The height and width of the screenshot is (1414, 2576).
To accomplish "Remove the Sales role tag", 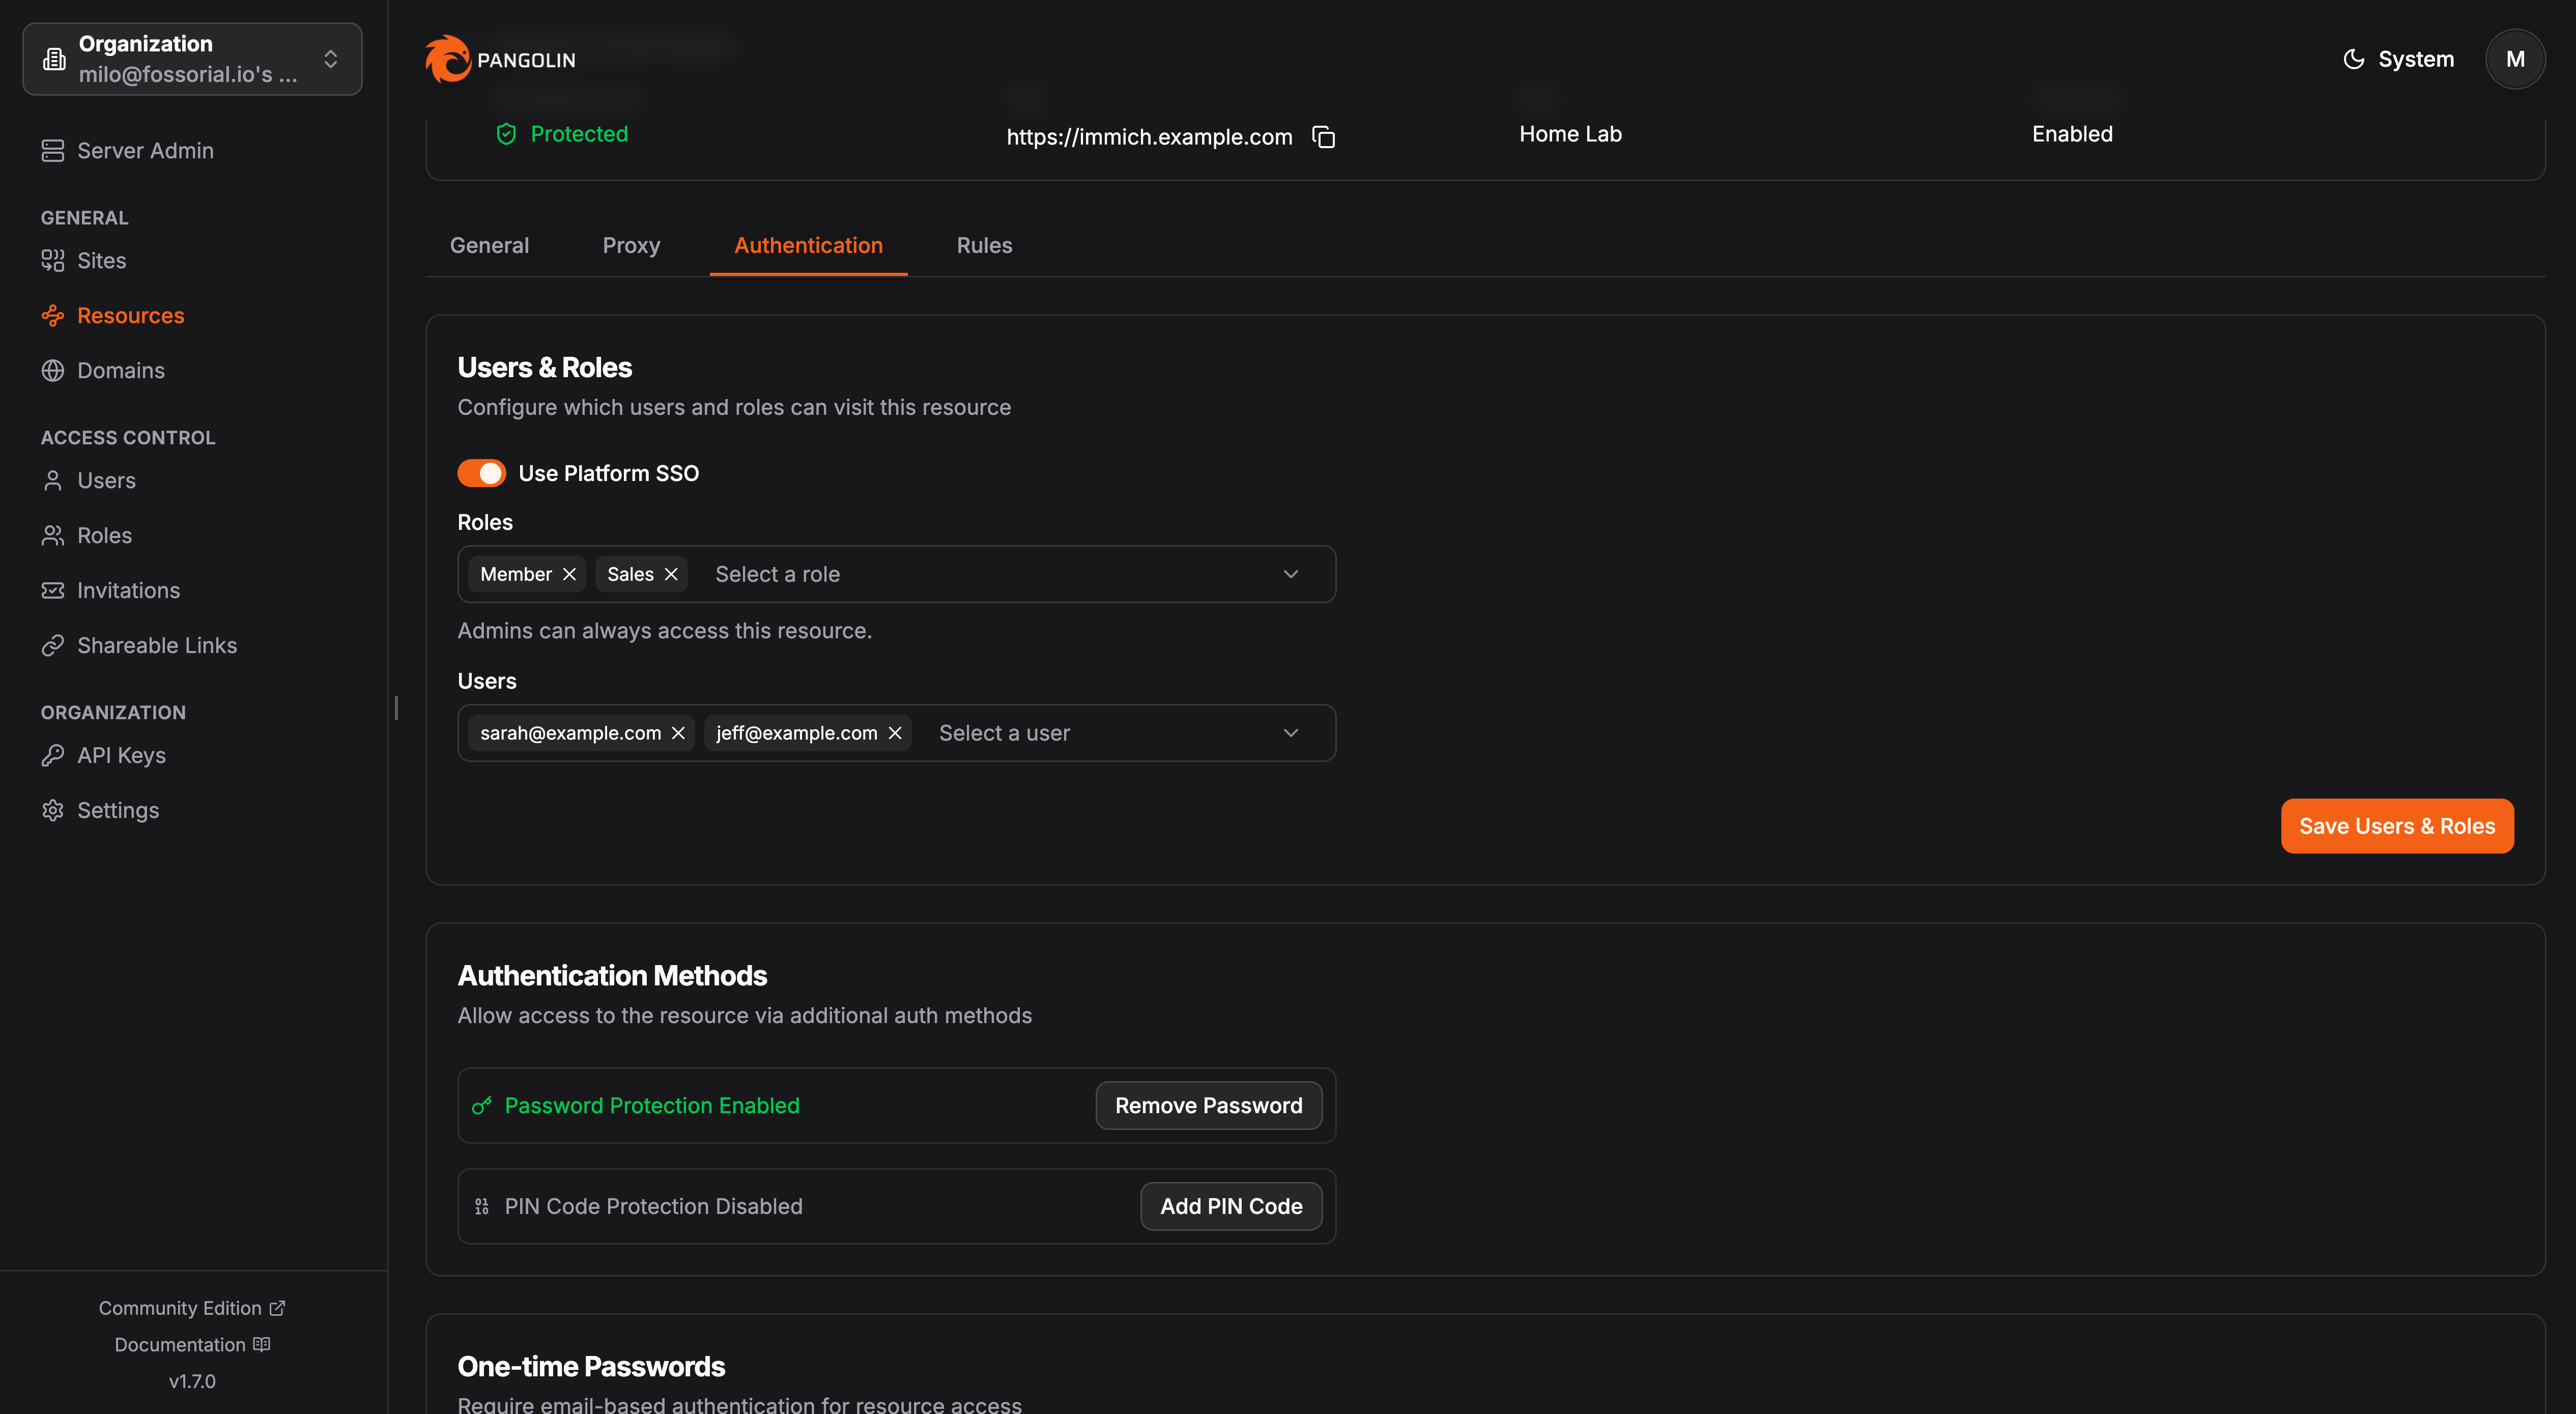I will [671, 574].
